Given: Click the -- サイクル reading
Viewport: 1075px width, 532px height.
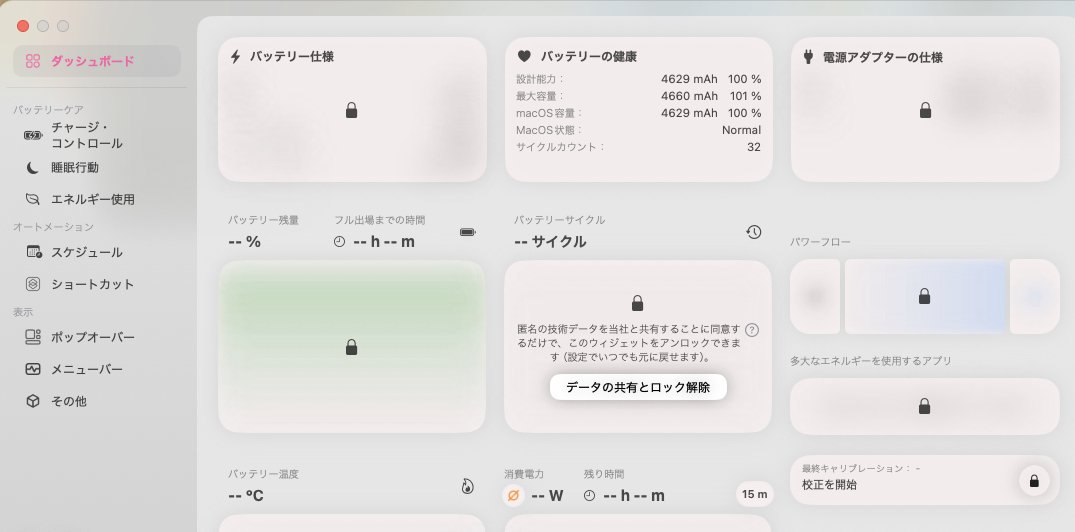Looking at the screenshot, I should pos(550,241).
